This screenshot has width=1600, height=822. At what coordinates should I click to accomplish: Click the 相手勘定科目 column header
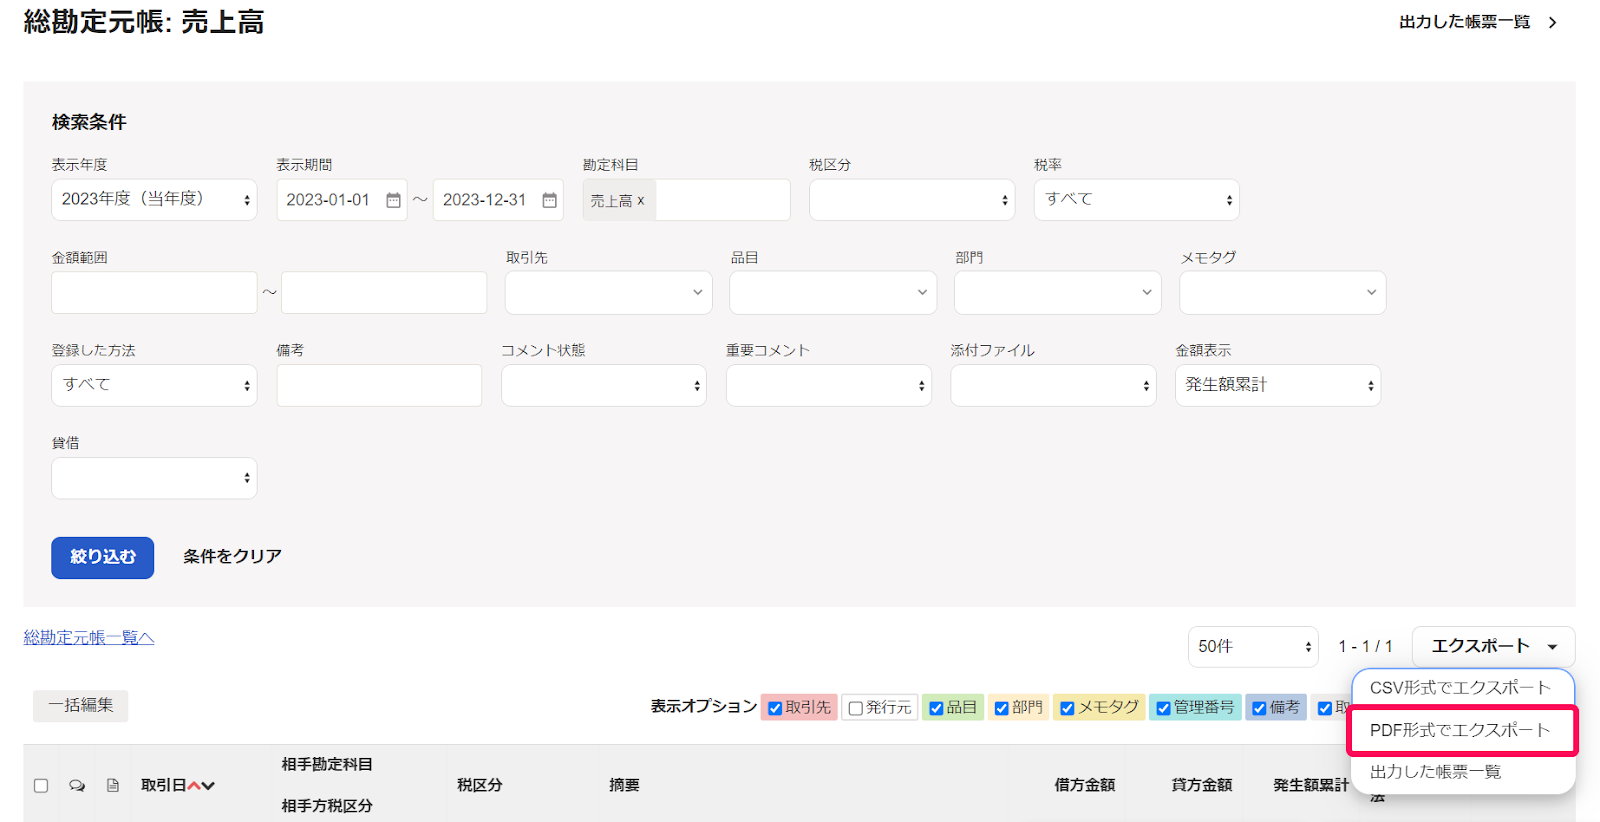pyautogui.click(x=327, y=764)
